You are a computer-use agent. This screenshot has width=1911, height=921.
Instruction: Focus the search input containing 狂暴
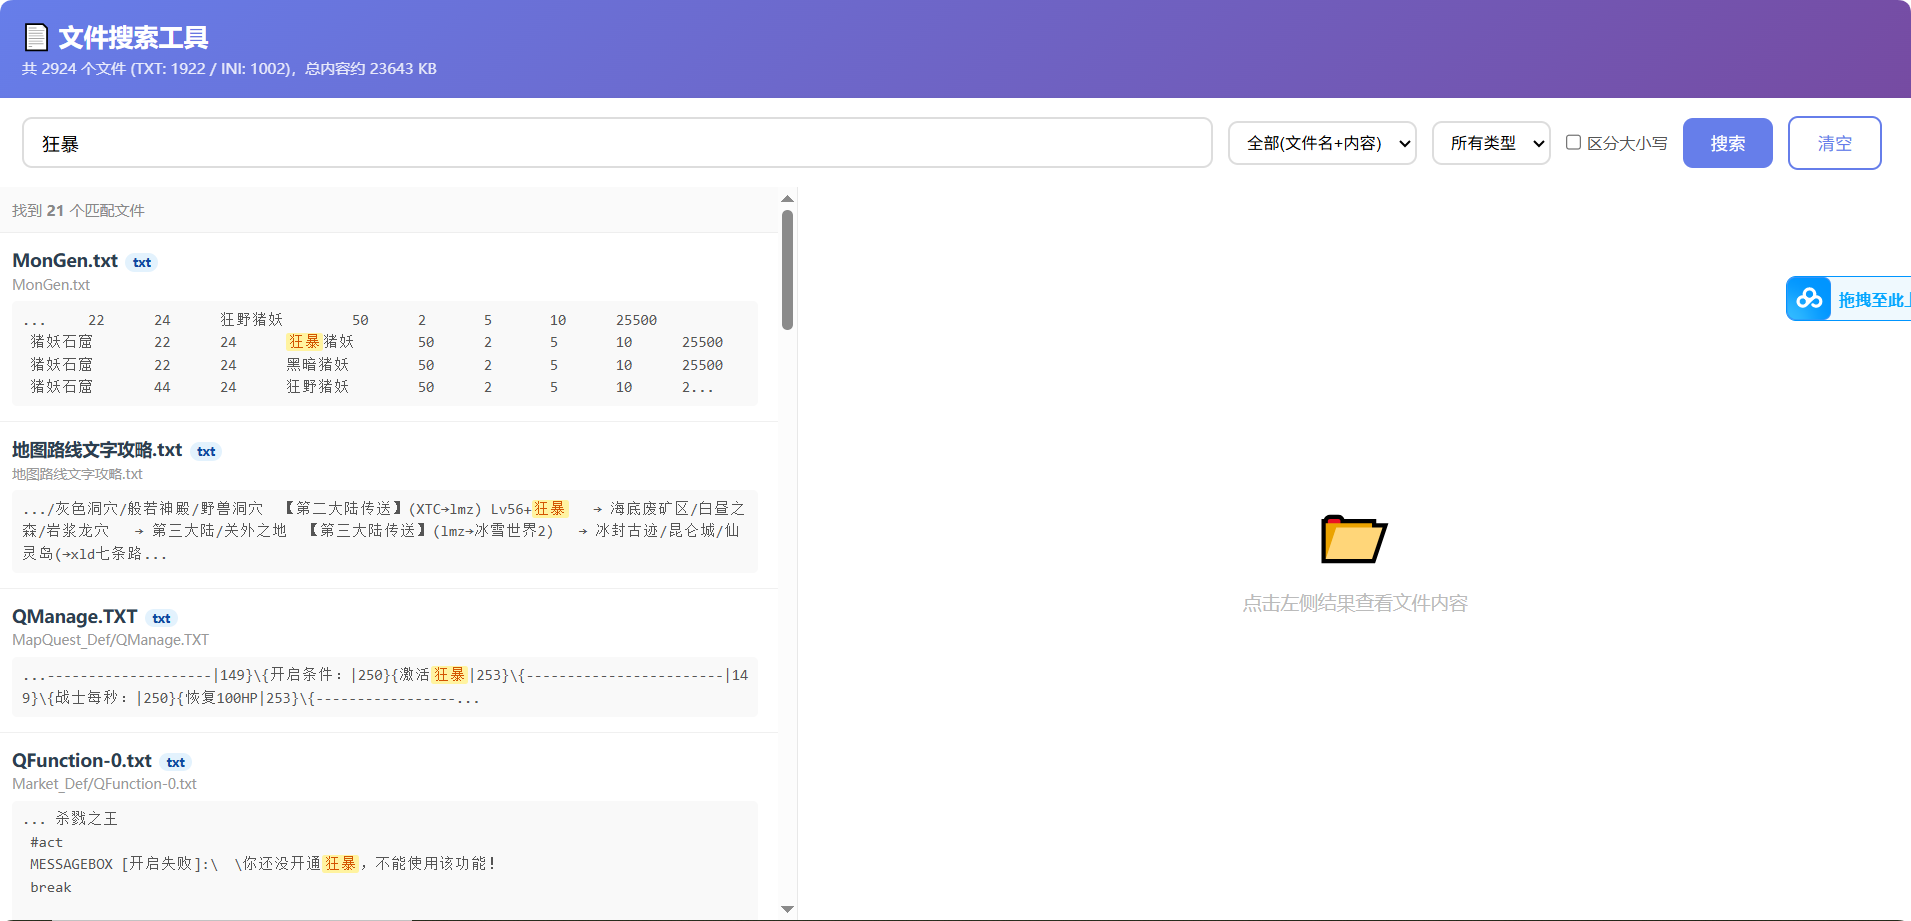pyautogui.click(x=617, y=143)
